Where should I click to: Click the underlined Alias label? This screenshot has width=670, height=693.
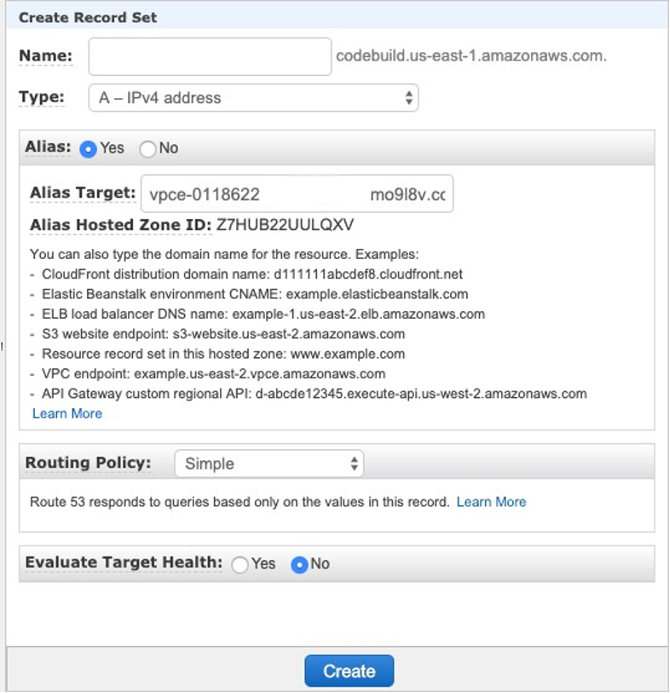pos(48,147)
